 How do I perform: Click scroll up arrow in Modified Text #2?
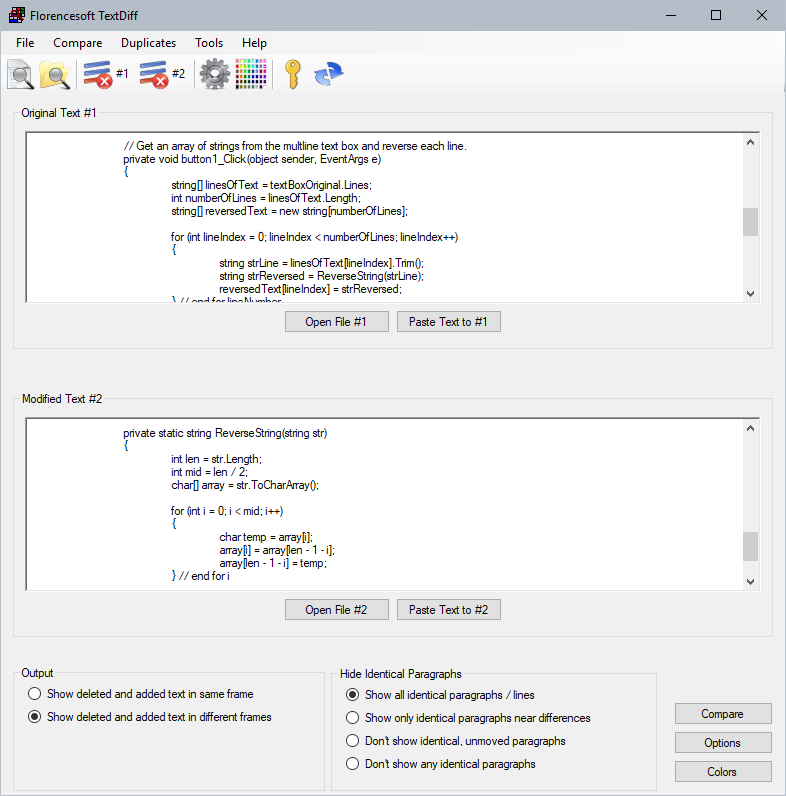pyautogui.click(x=750, y=428)
